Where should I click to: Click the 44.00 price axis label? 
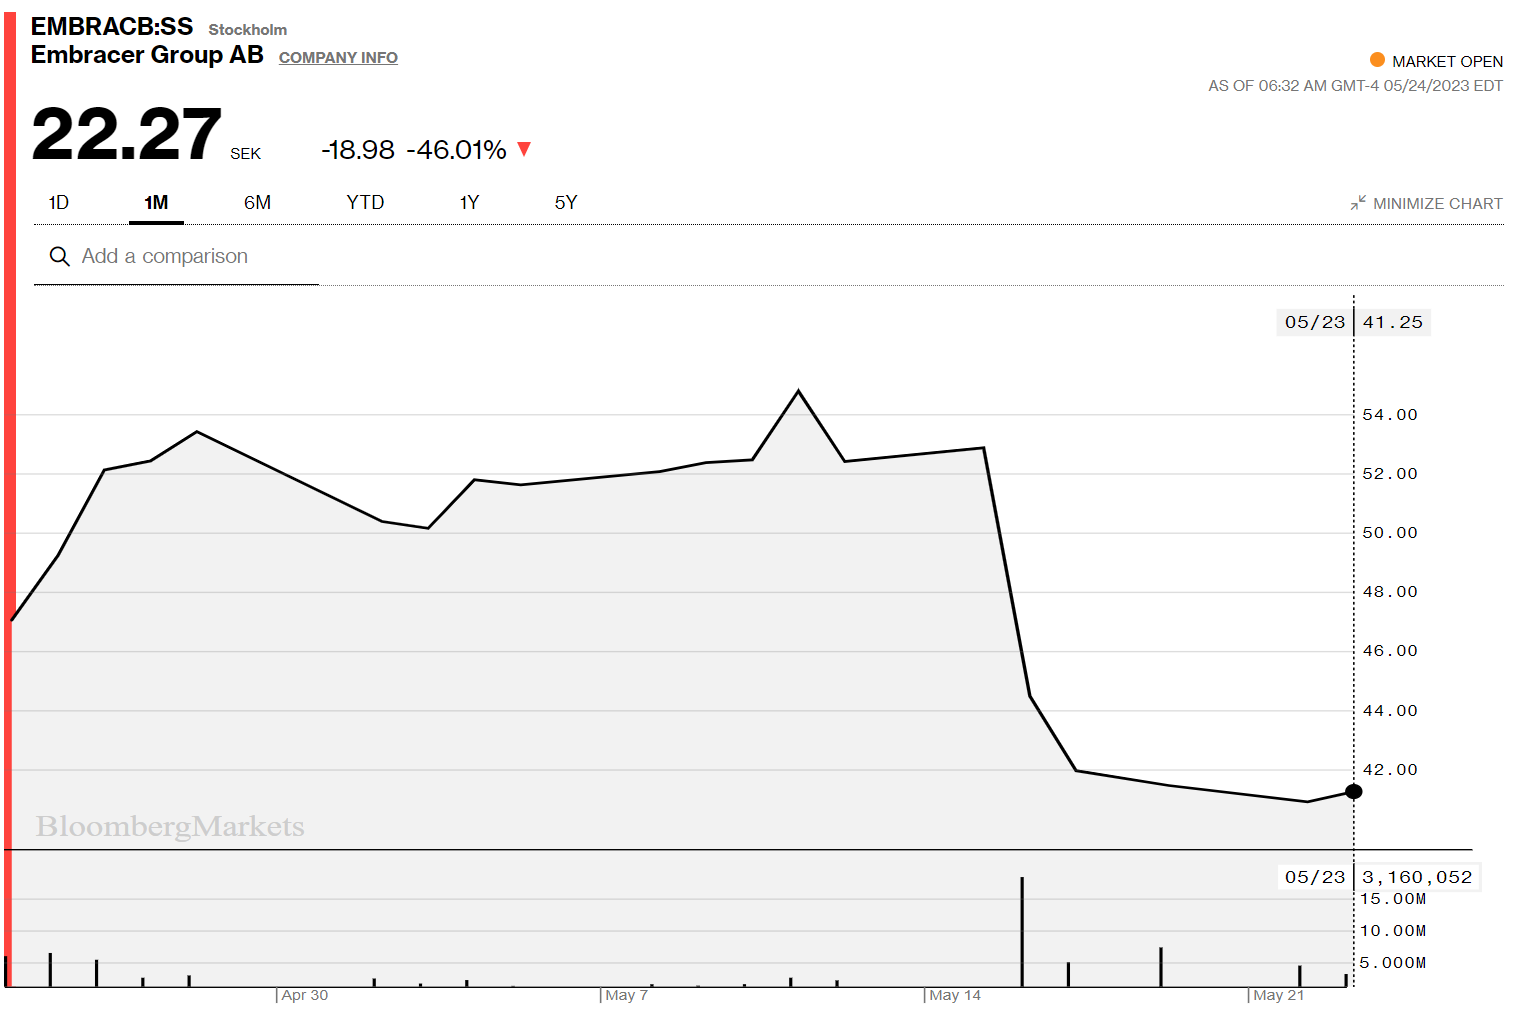tap(1390, 711)
